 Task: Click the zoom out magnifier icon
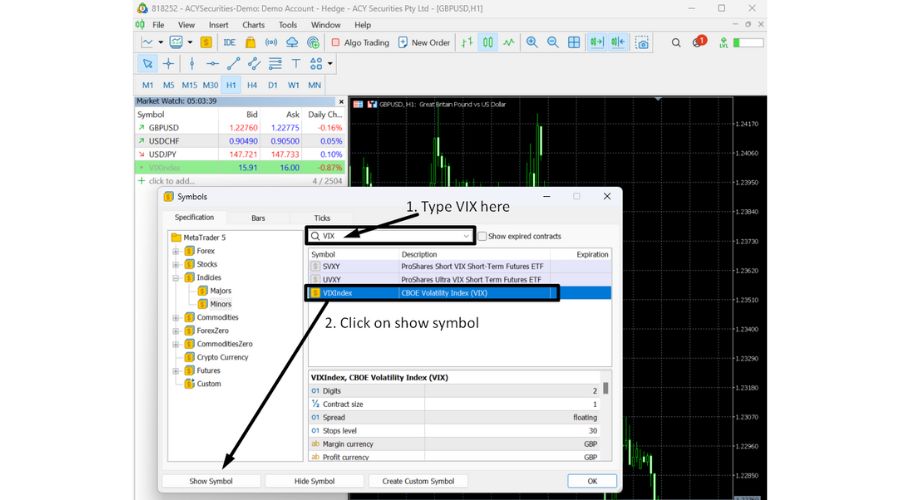(552, 43)
